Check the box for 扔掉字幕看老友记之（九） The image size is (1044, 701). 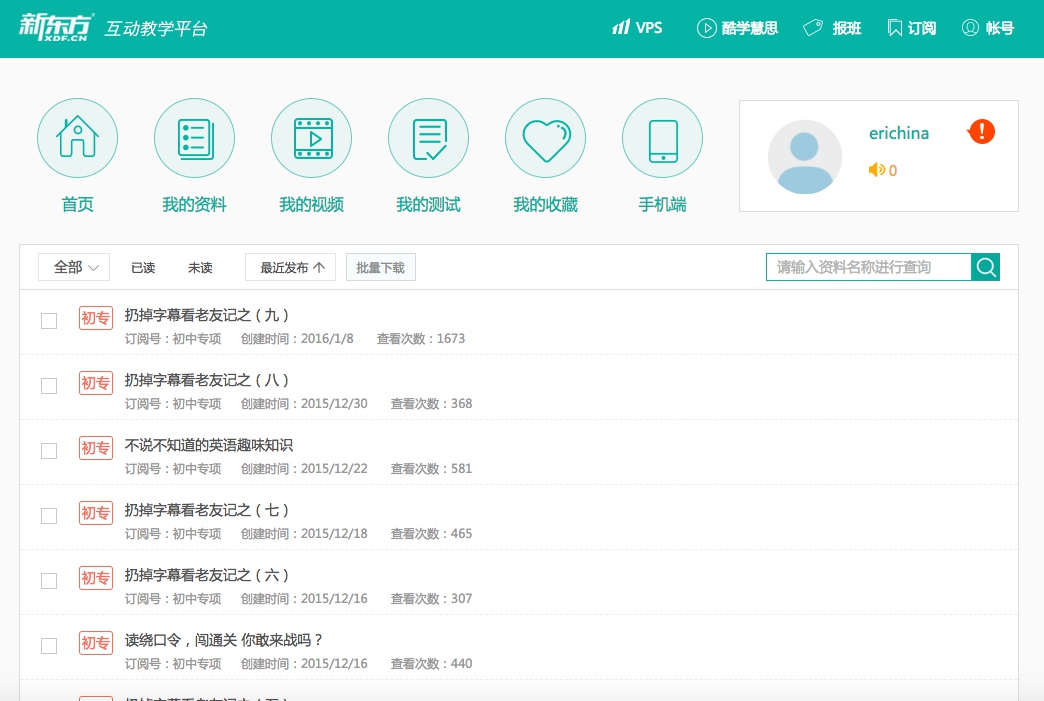[x=49, y=321]
